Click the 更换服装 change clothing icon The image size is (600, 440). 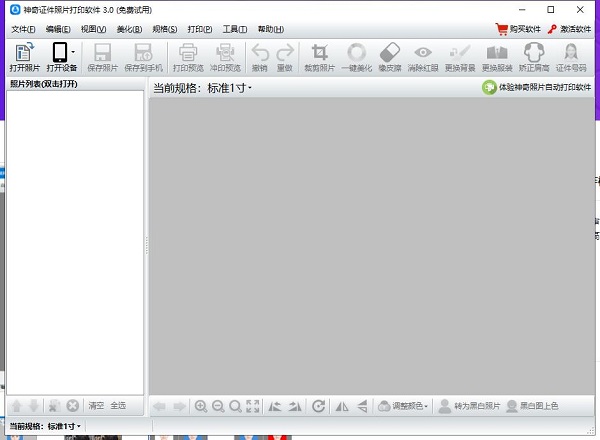click(497, 52)
